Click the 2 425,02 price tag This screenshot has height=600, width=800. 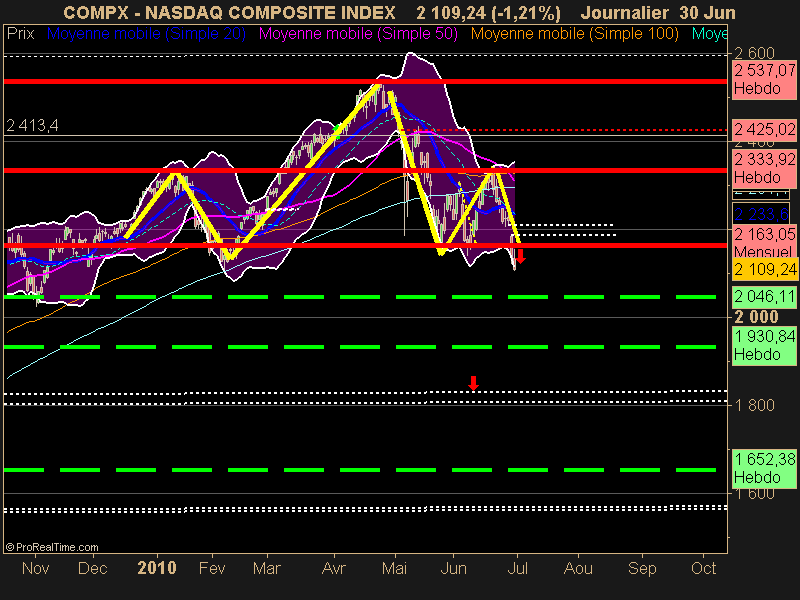pyautogui.click(x=764, y=129)
